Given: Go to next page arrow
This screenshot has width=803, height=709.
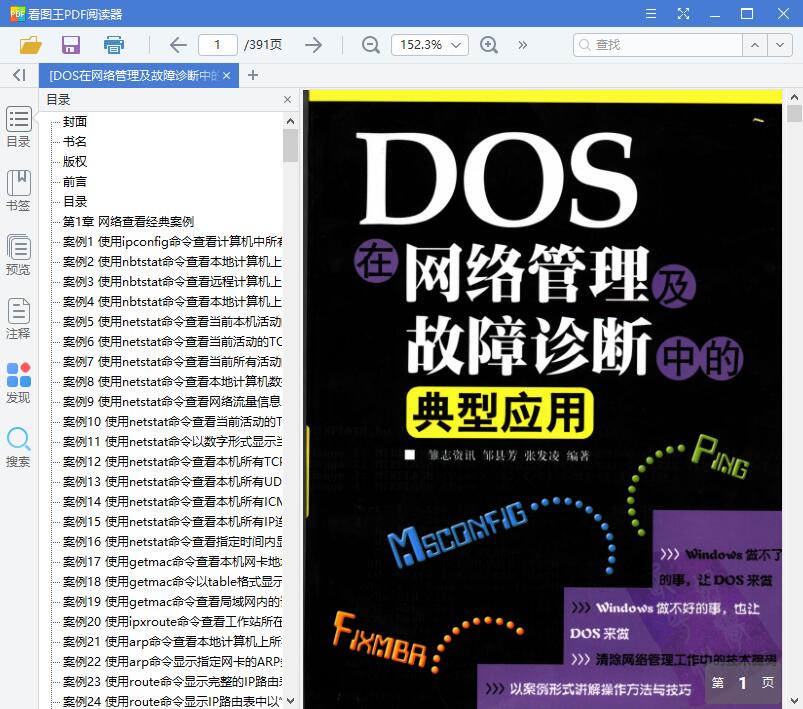Looking at the screenshot, I should tap(313, 45).
